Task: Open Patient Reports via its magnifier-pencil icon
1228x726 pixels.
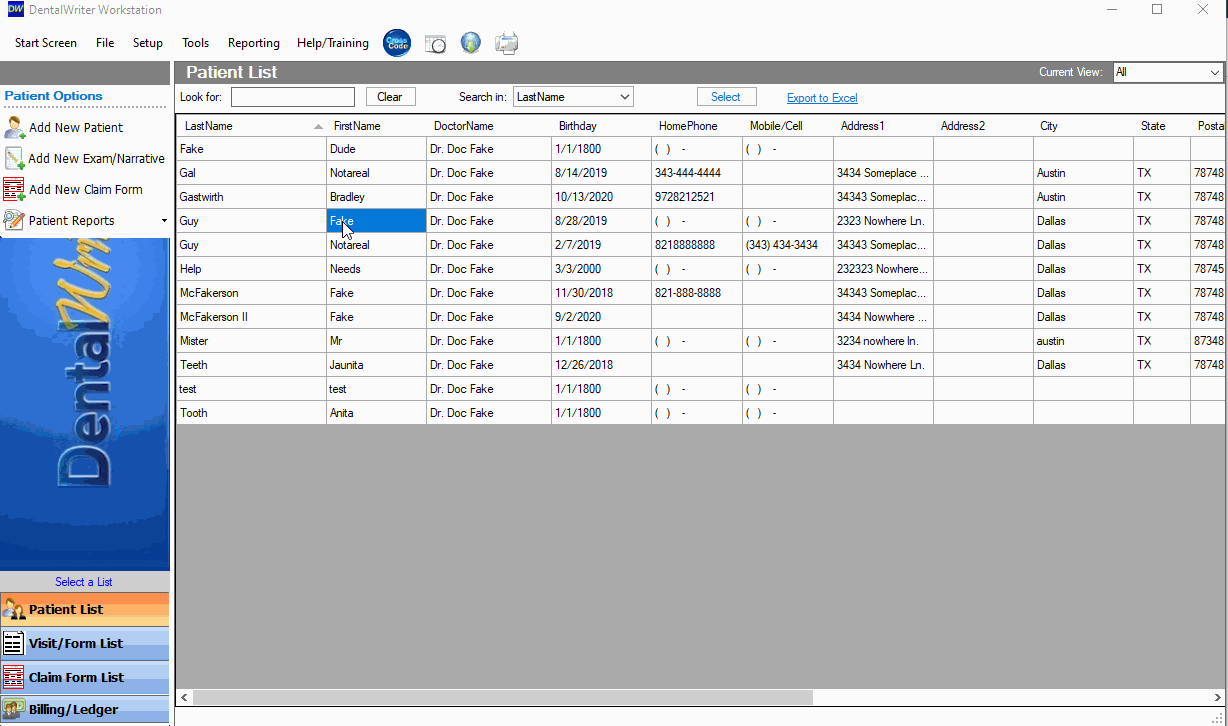Action: click(16, 219)
